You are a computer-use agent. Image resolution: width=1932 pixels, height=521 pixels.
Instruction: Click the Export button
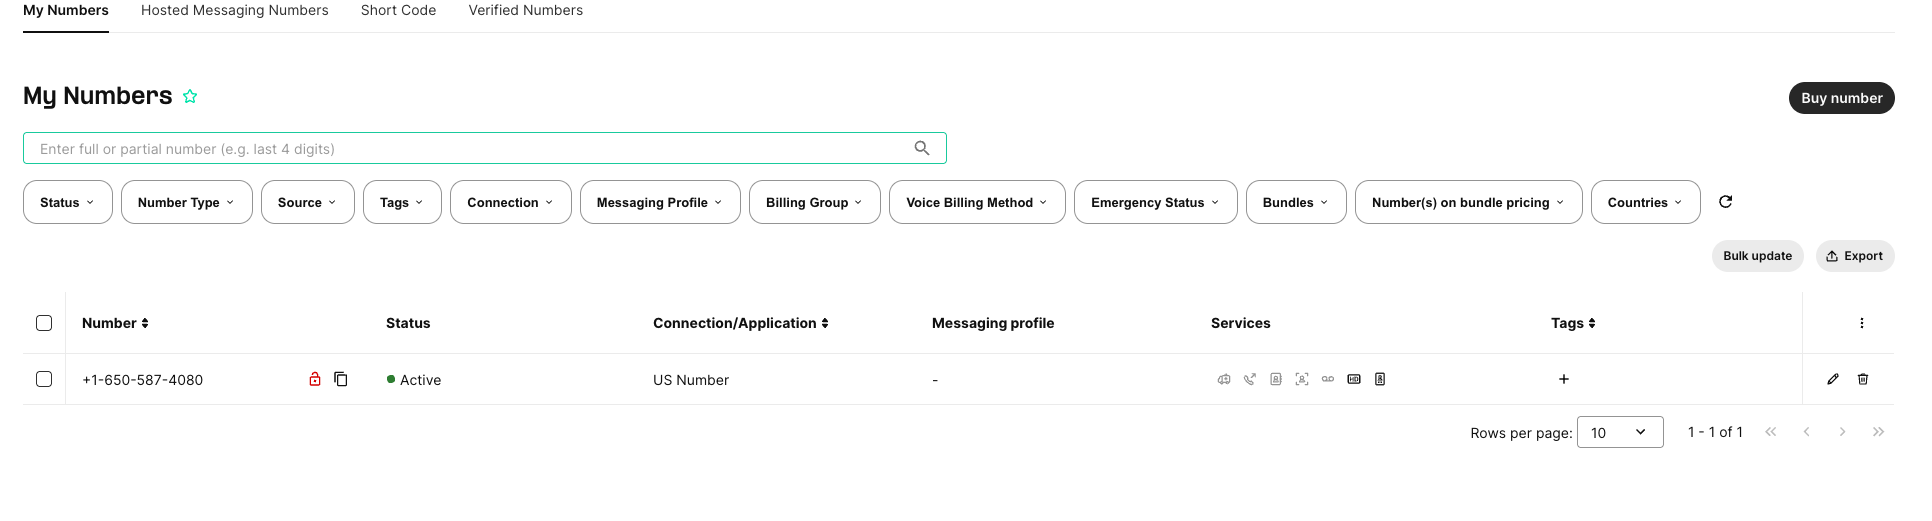pos(1855,256)
